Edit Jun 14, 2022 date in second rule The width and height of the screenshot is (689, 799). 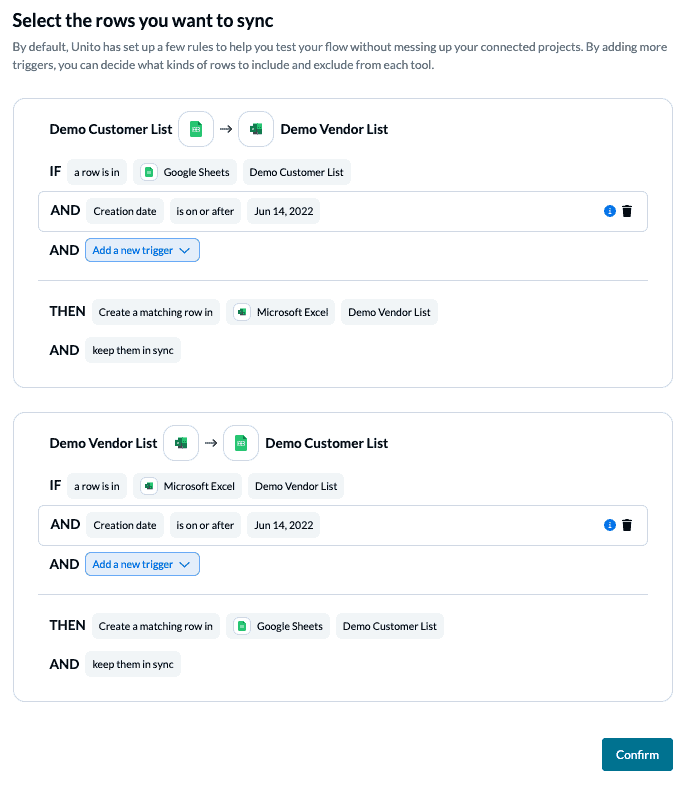pyautogui.click(x=283, y=525)
